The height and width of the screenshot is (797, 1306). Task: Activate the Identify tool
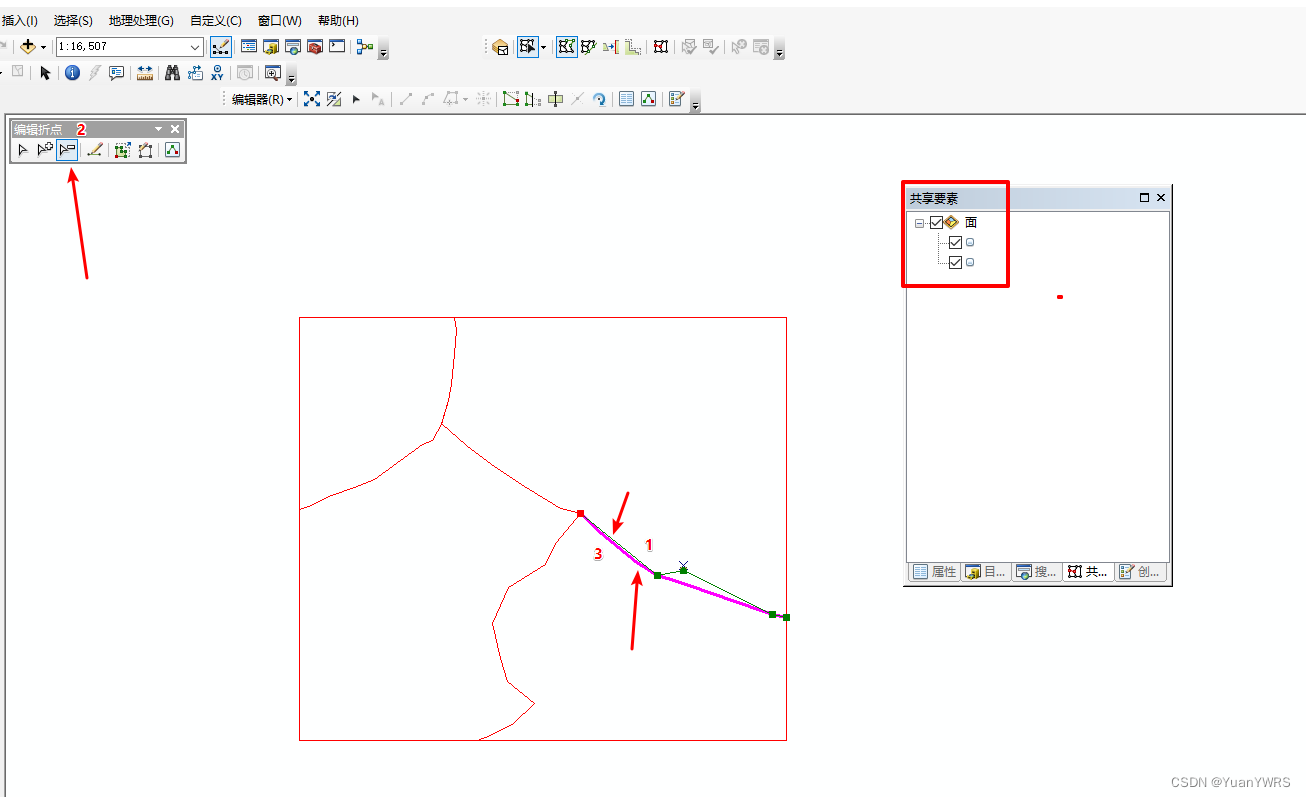click(x=72, y=73)
